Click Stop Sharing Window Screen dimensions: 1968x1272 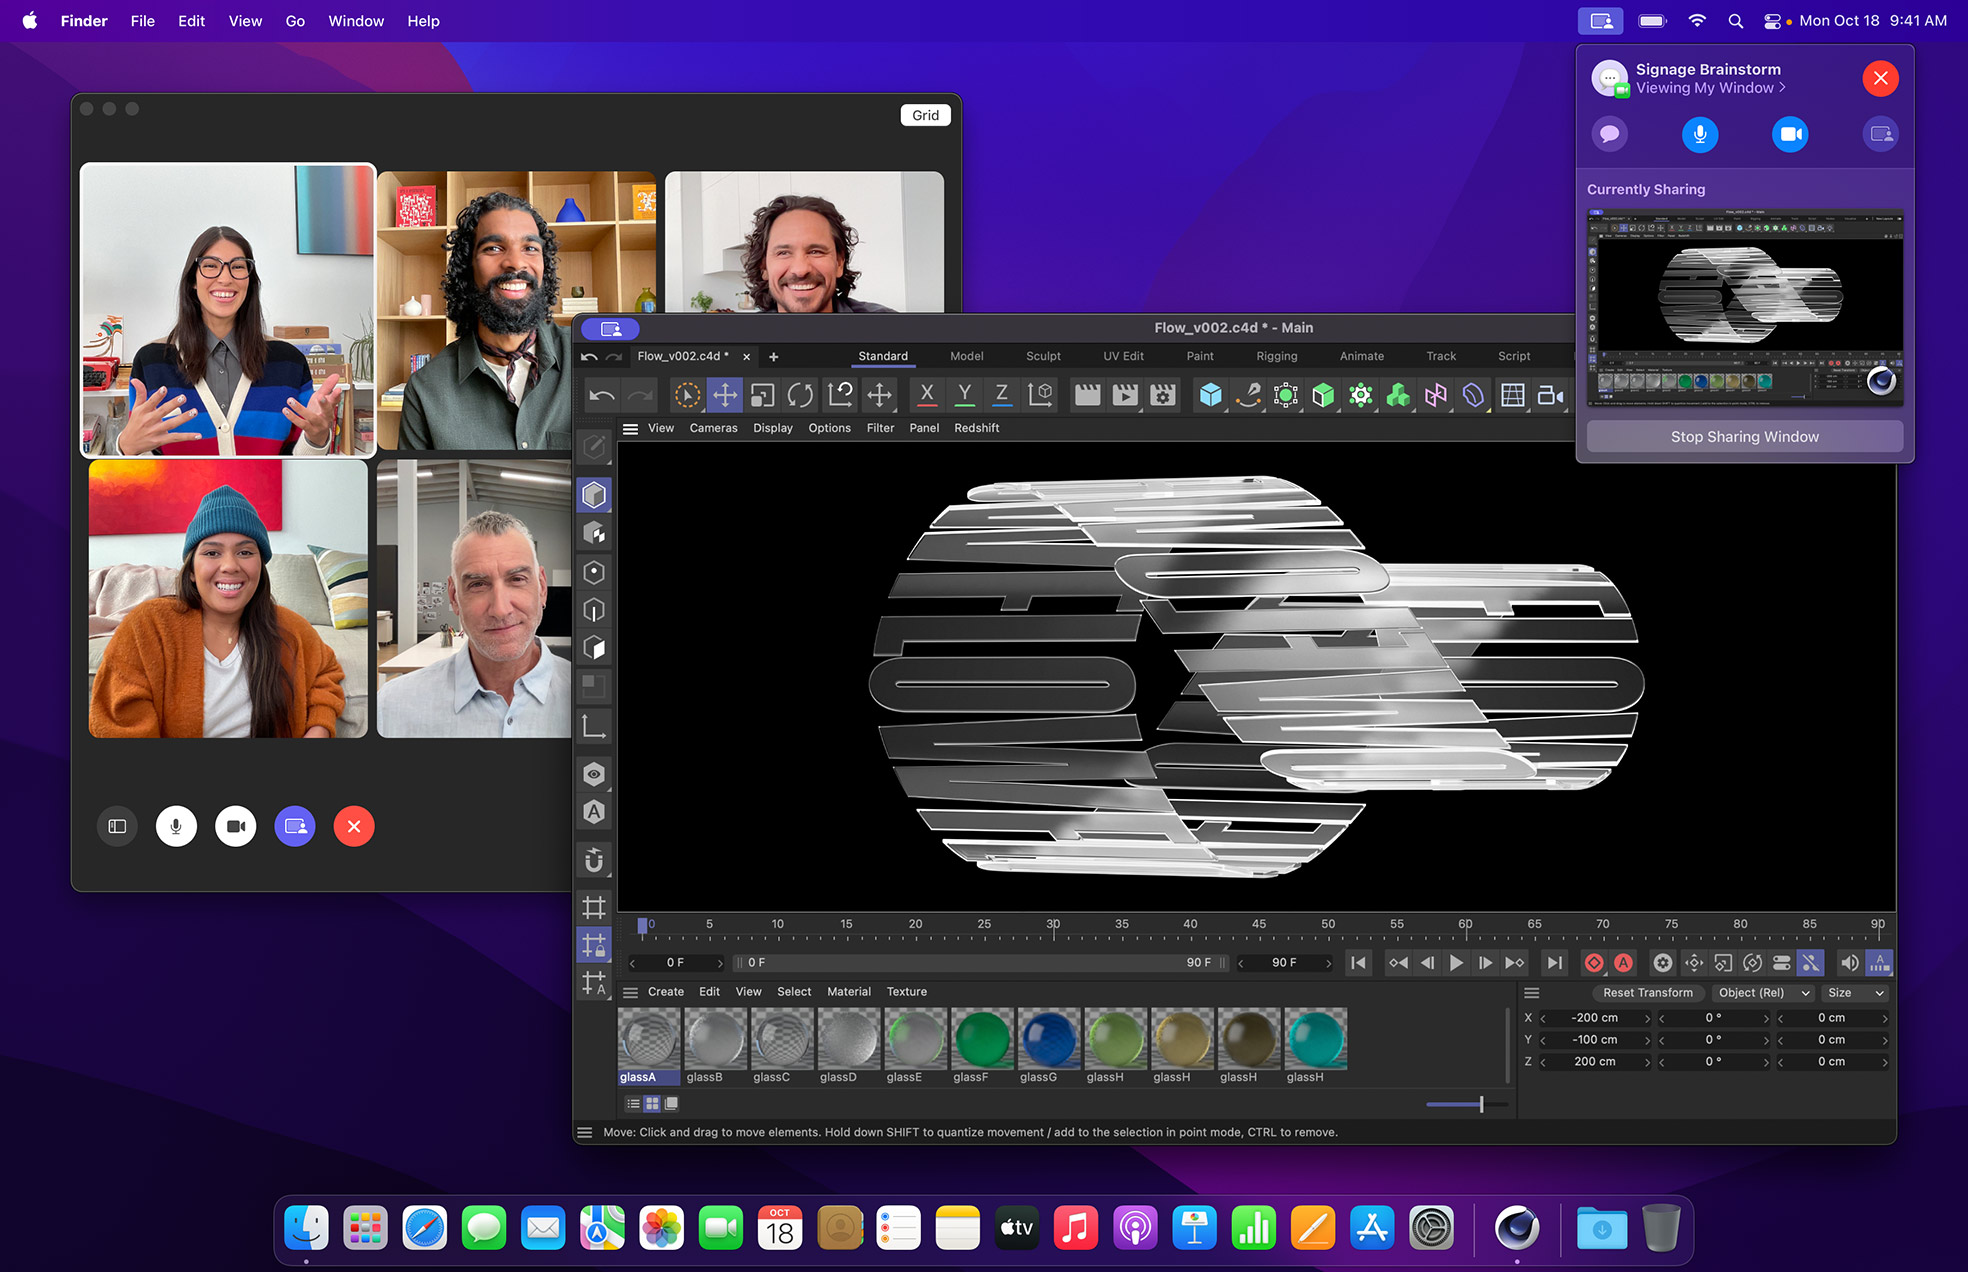(x=1744, y=436)
